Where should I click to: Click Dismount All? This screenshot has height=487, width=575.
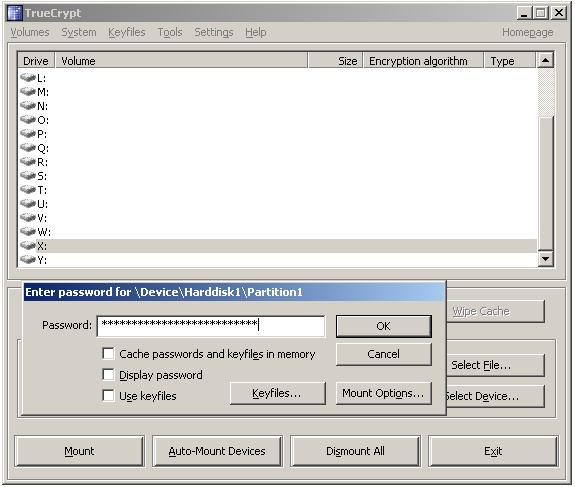point(355,451)
